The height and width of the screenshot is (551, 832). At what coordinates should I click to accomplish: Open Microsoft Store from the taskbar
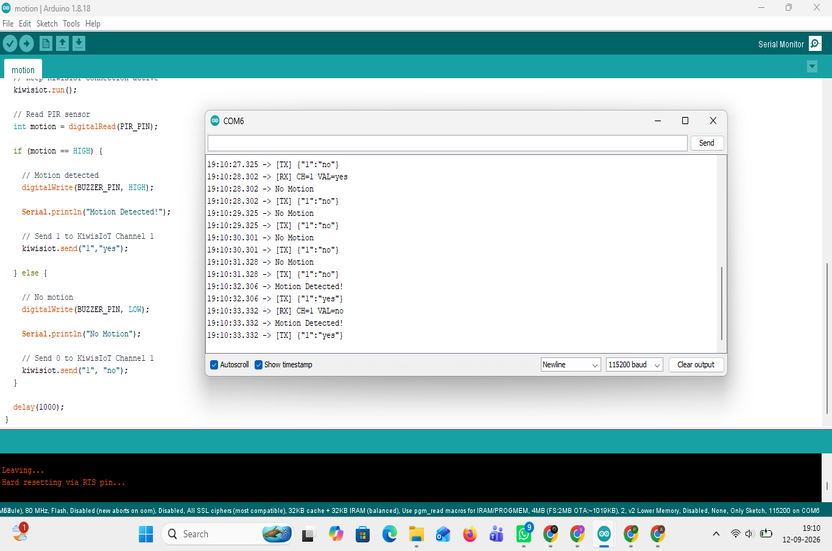click(362, 534)
